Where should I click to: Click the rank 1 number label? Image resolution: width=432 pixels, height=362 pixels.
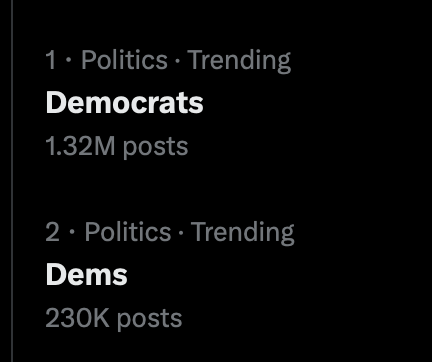click(50, 60)
